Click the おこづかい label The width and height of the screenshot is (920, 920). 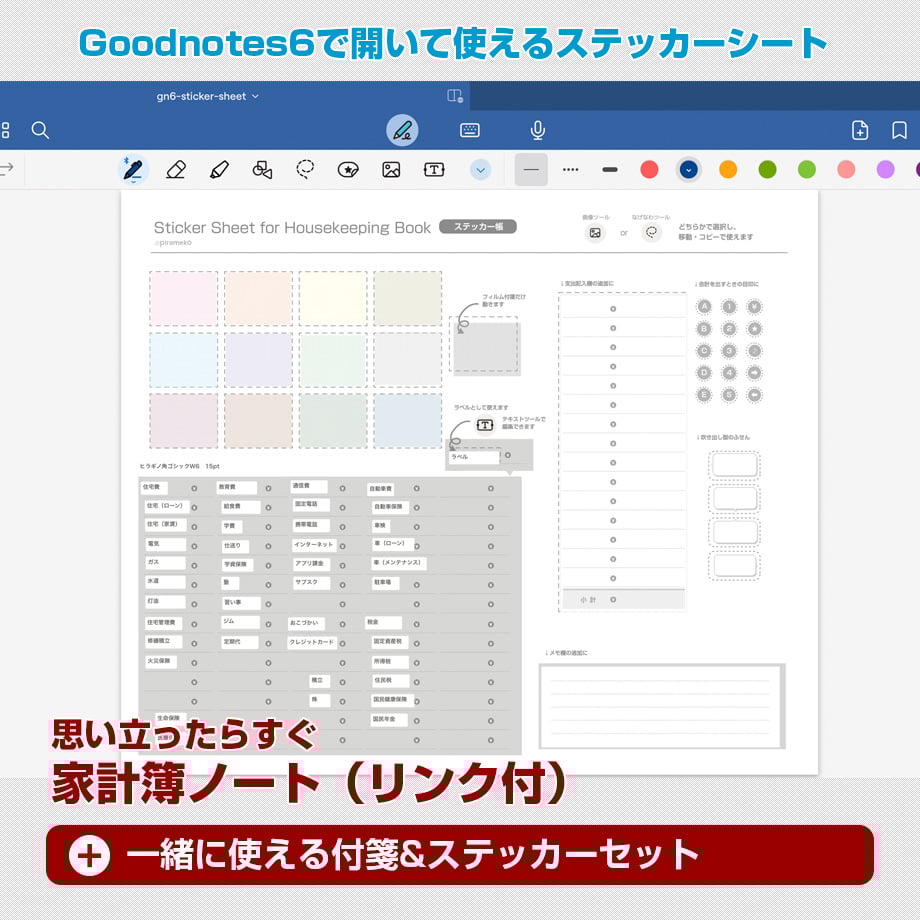tap(306, 623)
